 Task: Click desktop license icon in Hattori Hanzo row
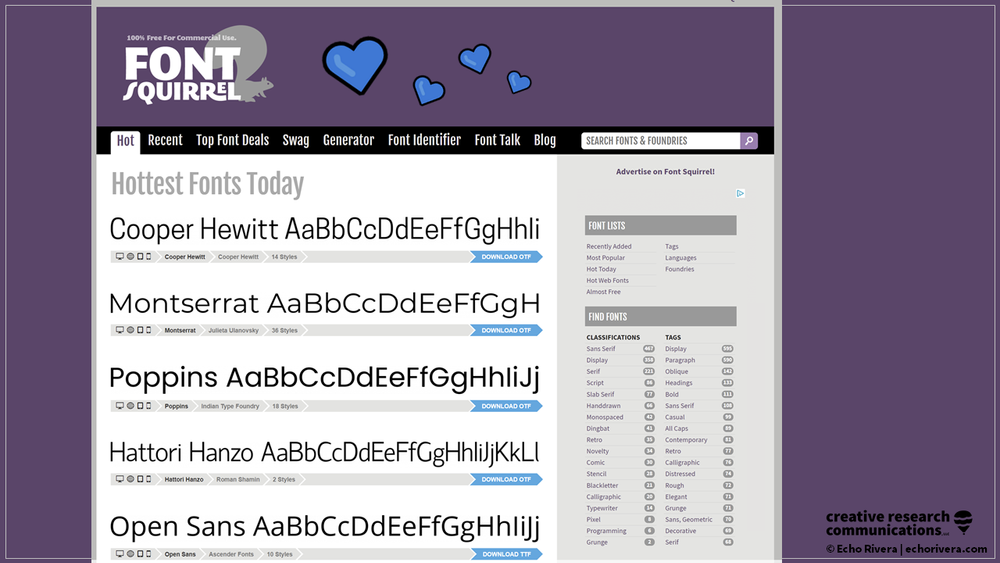(119, 479)
